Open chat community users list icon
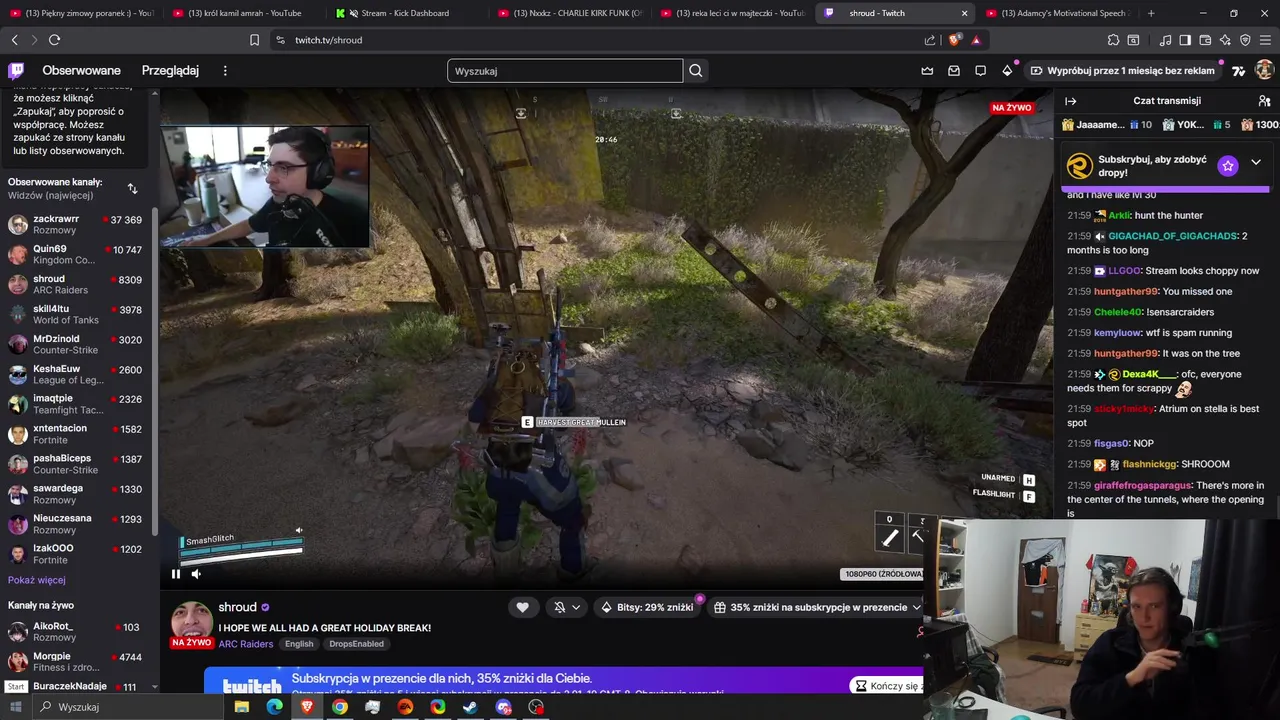 coord(1264,101)
